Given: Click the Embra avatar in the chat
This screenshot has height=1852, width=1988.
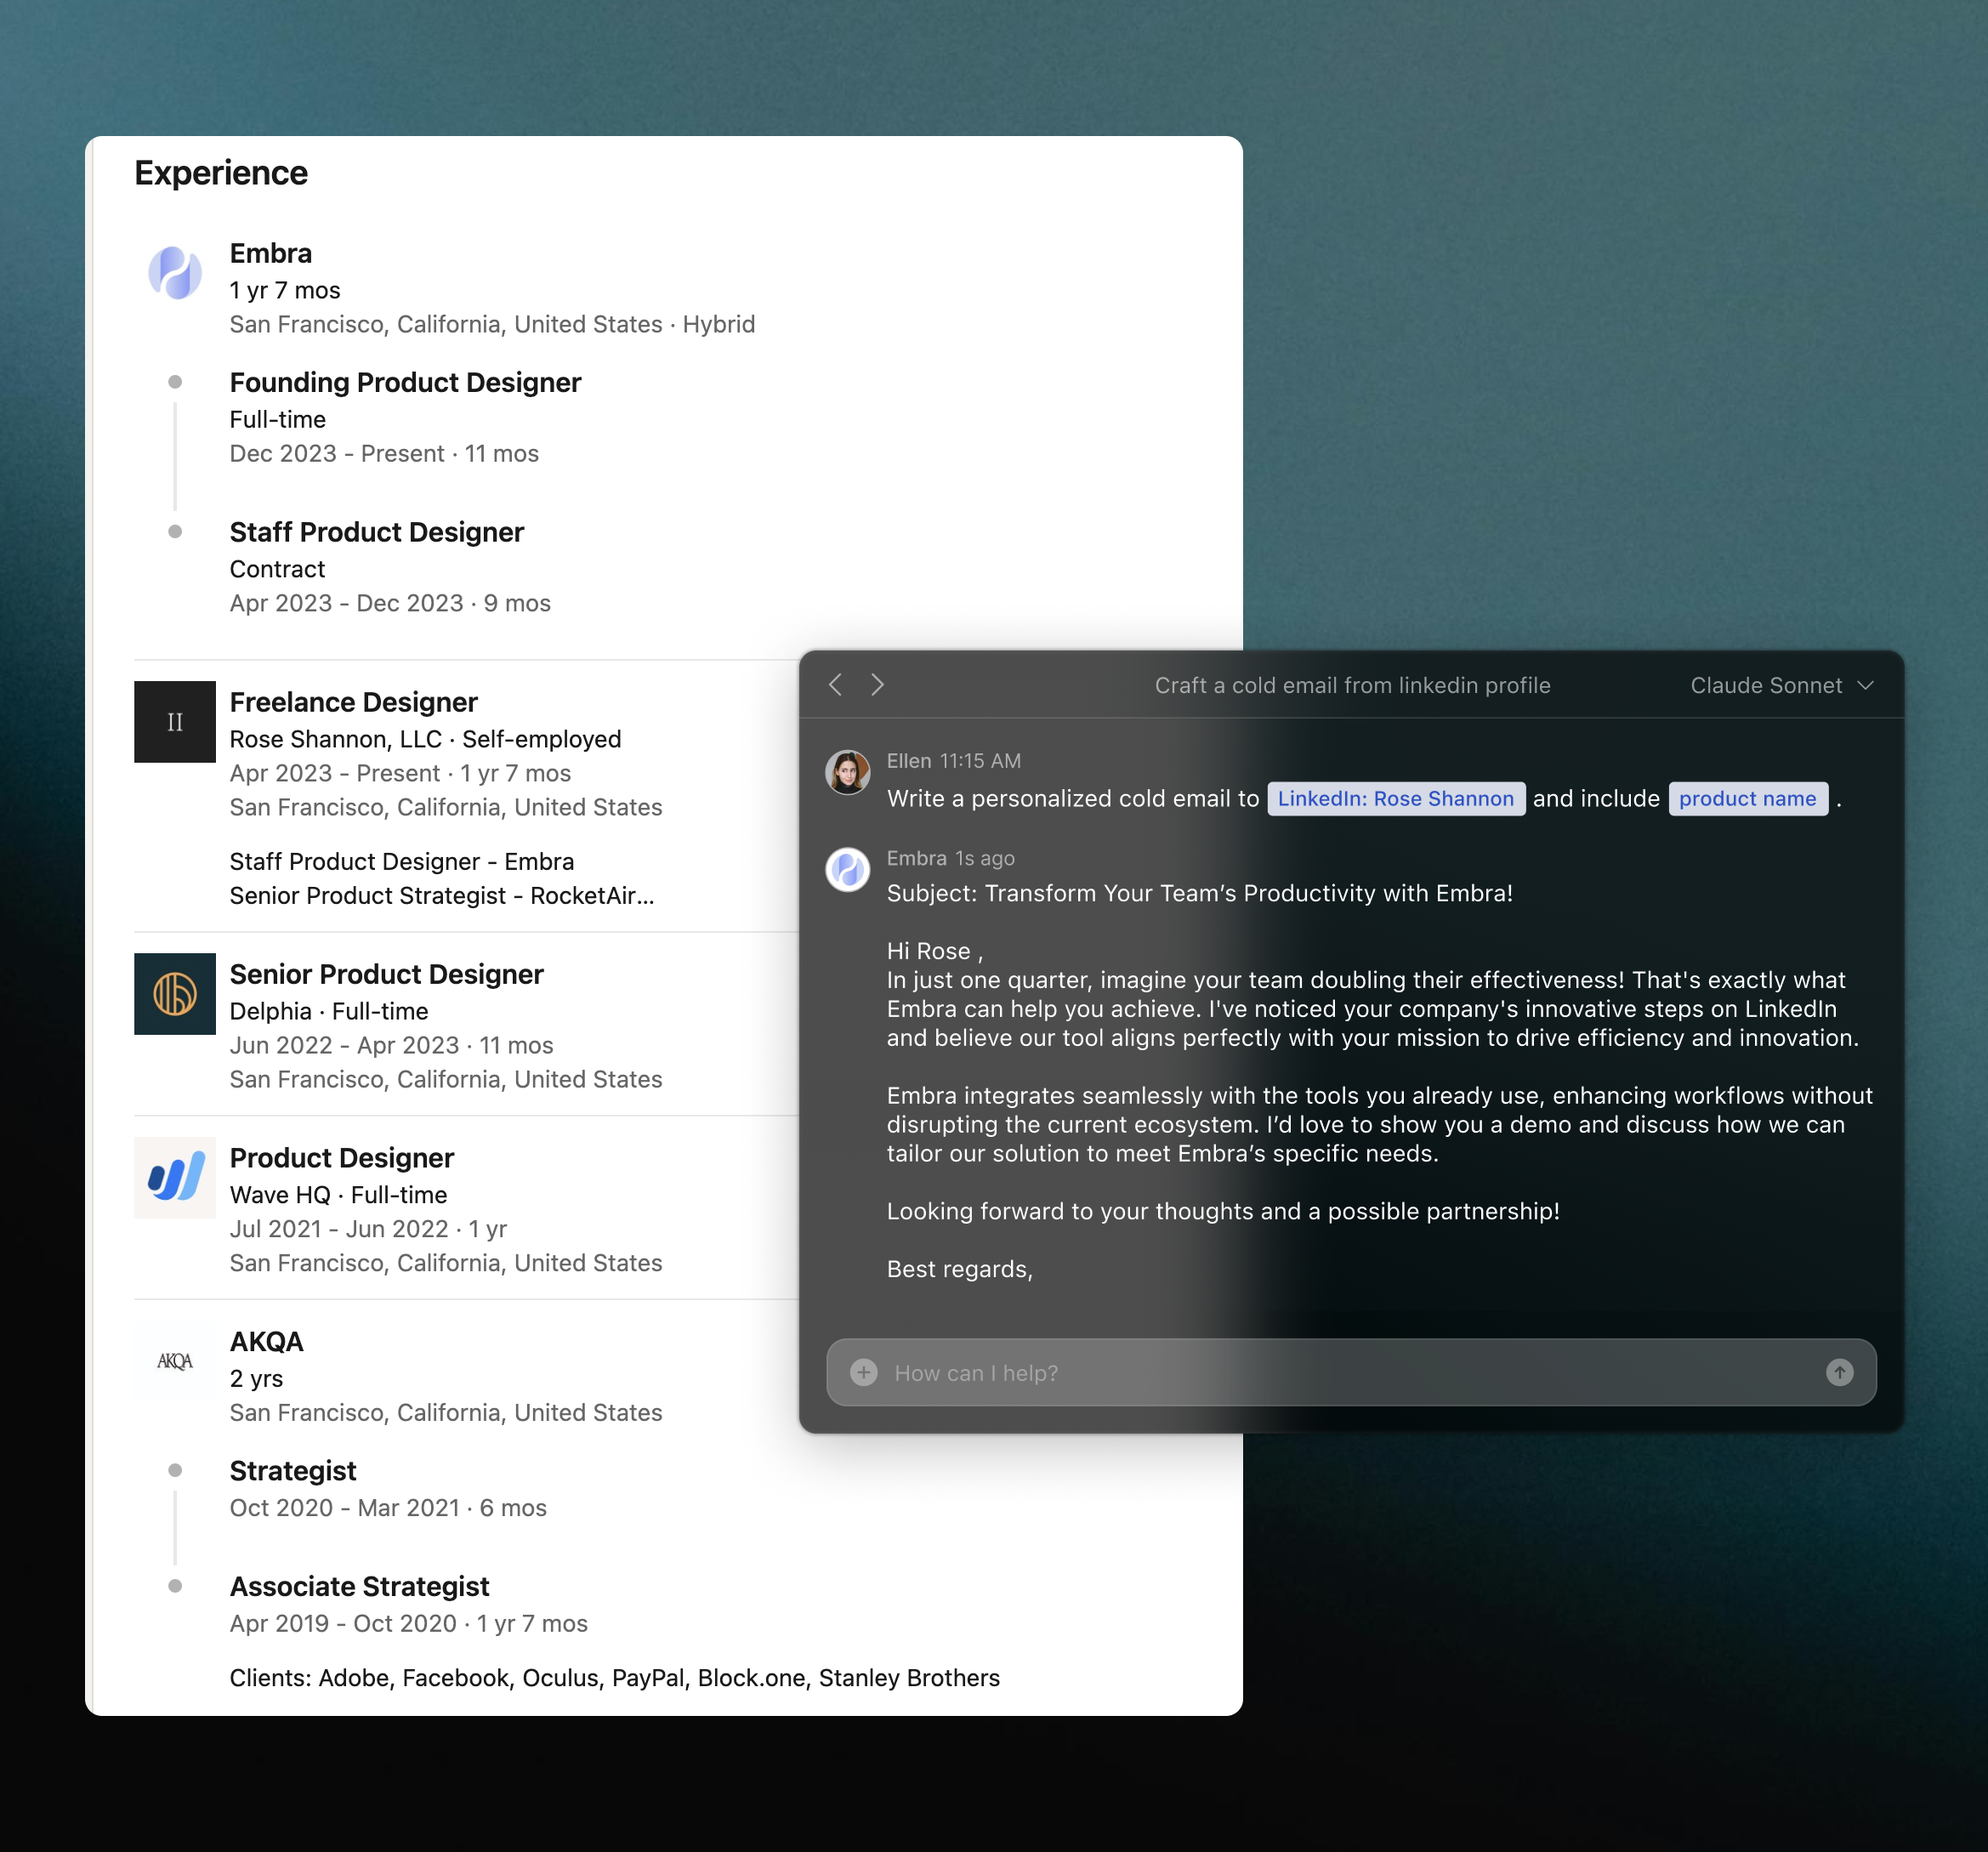Looking at the screenshot, I should (847, 870).
